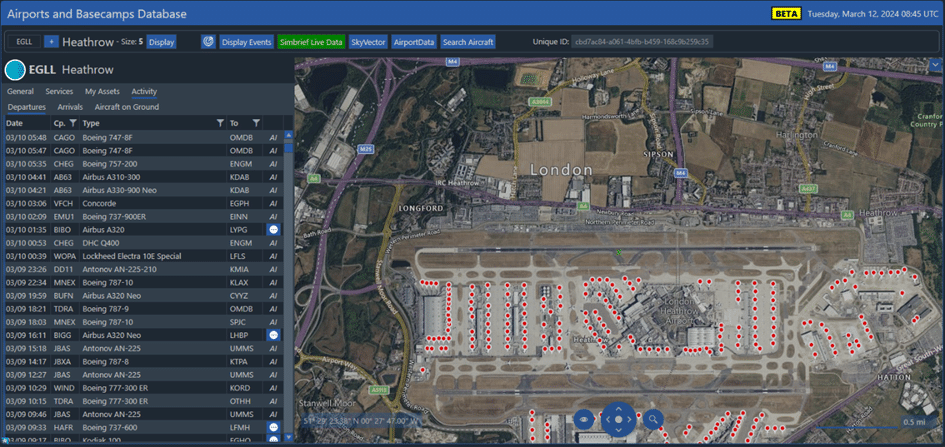Recenter map with navigation center dot
This screenshot has height=447, width=945.
point(618,419)
